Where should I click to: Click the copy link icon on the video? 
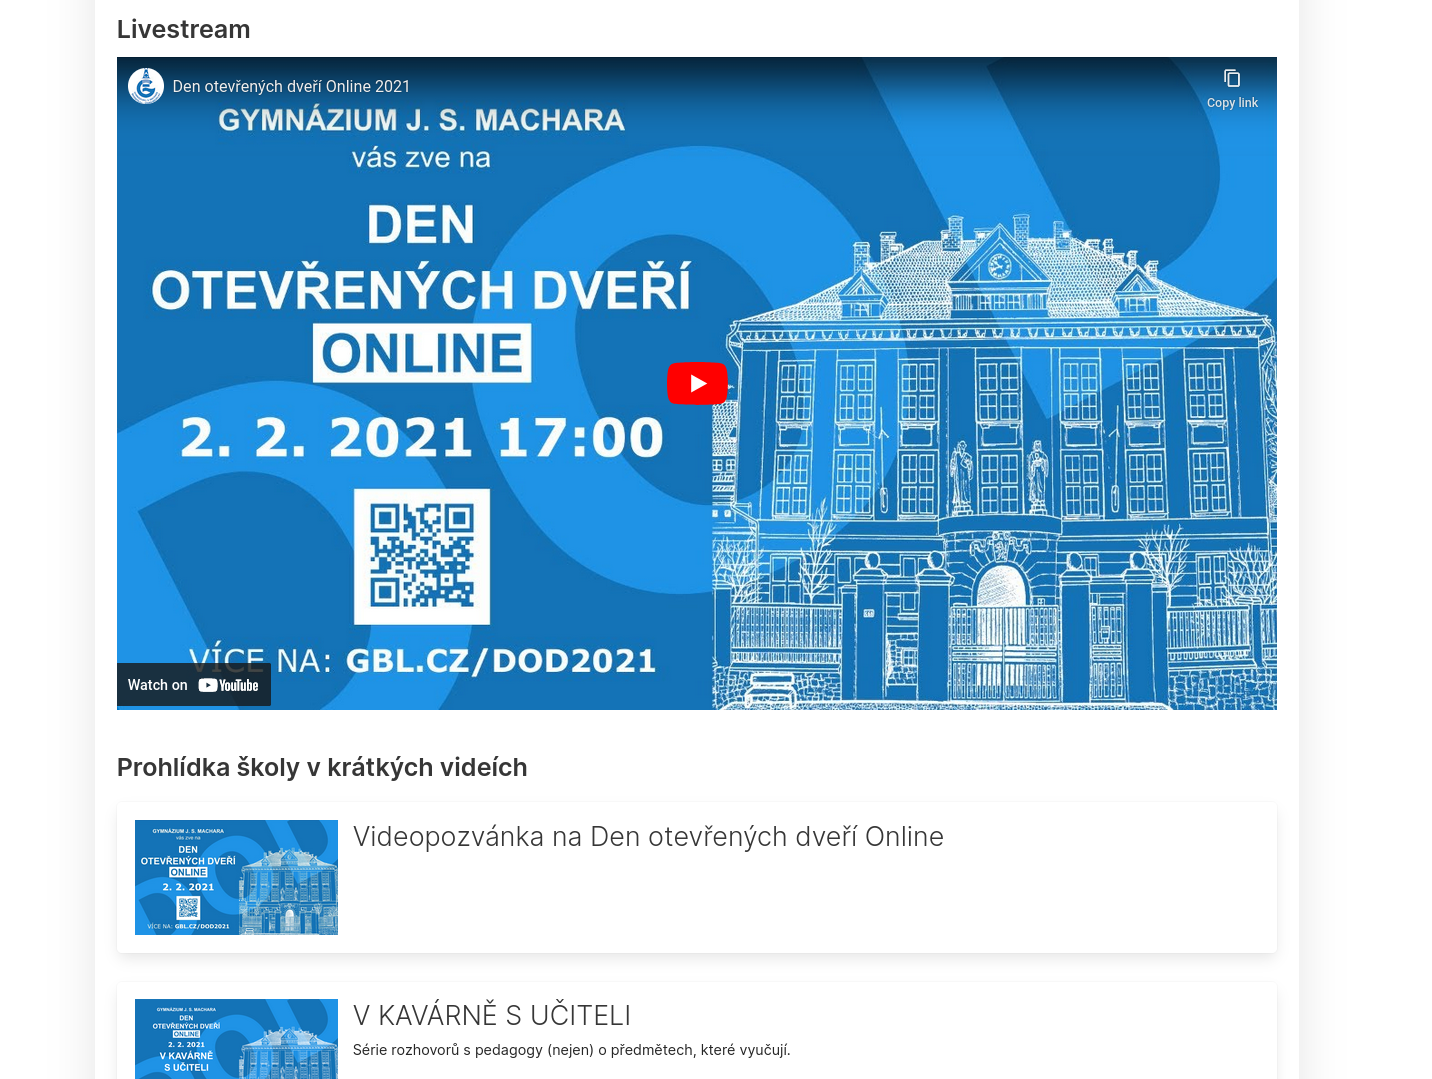(1232, 79)
